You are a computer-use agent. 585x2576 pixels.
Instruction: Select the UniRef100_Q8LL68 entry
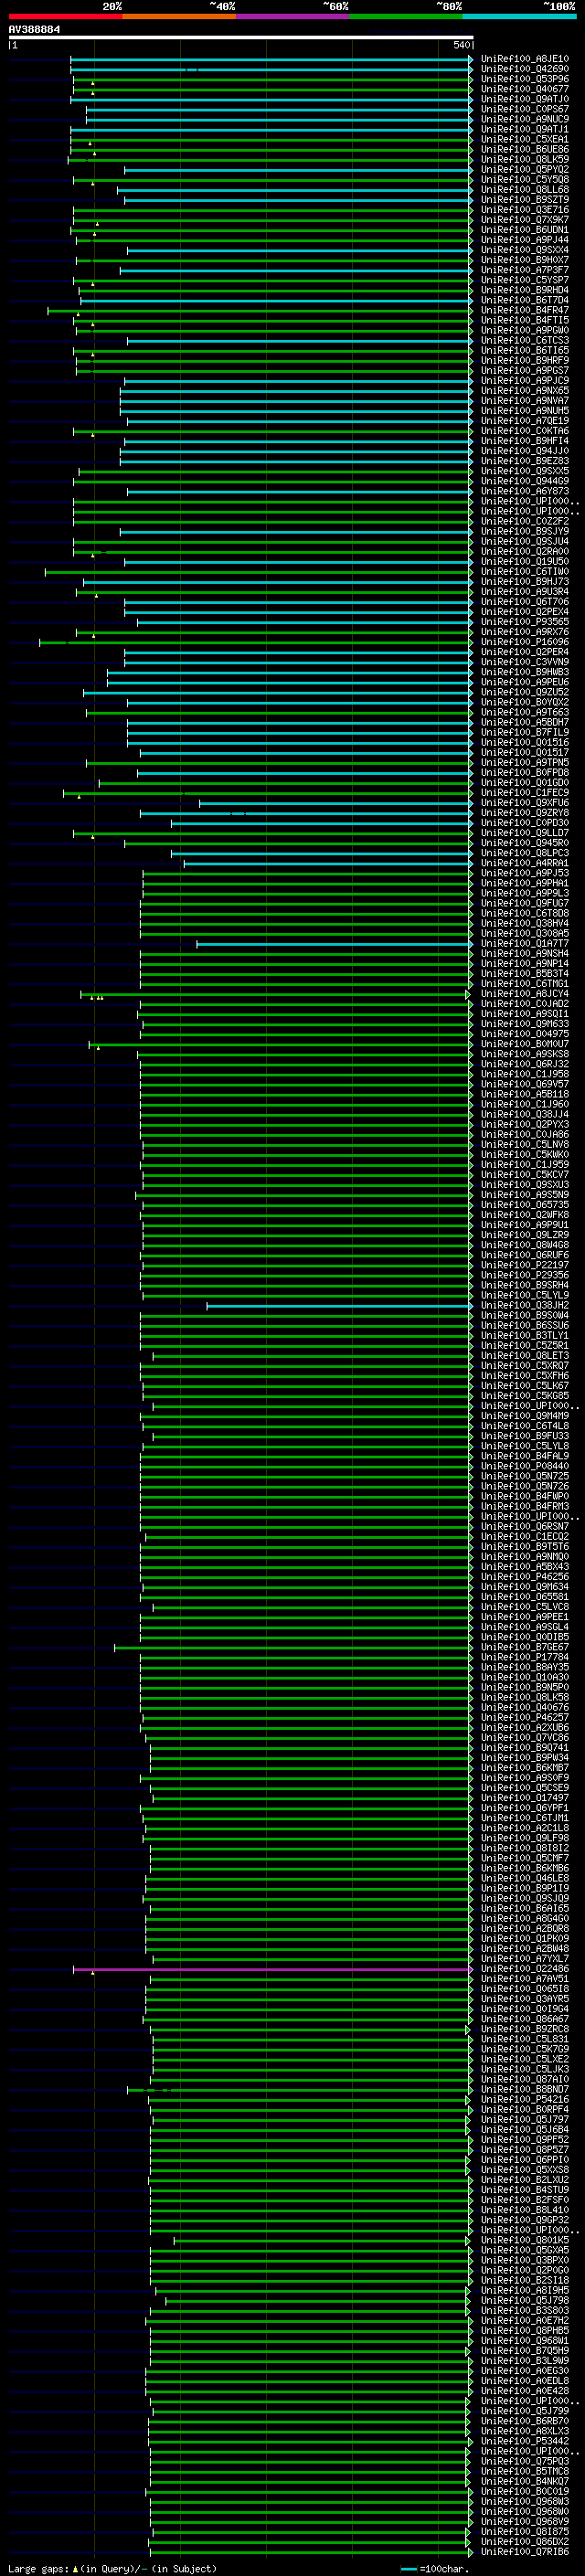click(x=525, y=190)
